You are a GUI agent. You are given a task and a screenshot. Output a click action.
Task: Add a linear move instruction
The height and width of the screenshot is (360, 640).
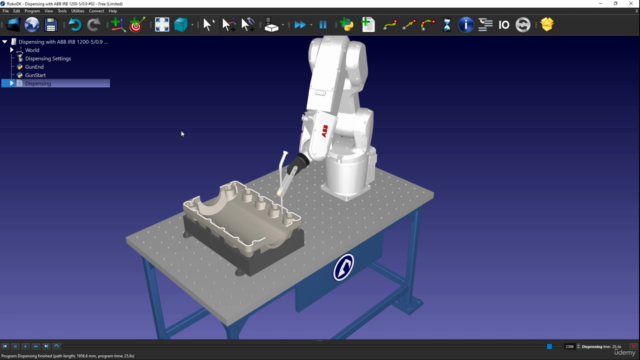click(409, 25)
